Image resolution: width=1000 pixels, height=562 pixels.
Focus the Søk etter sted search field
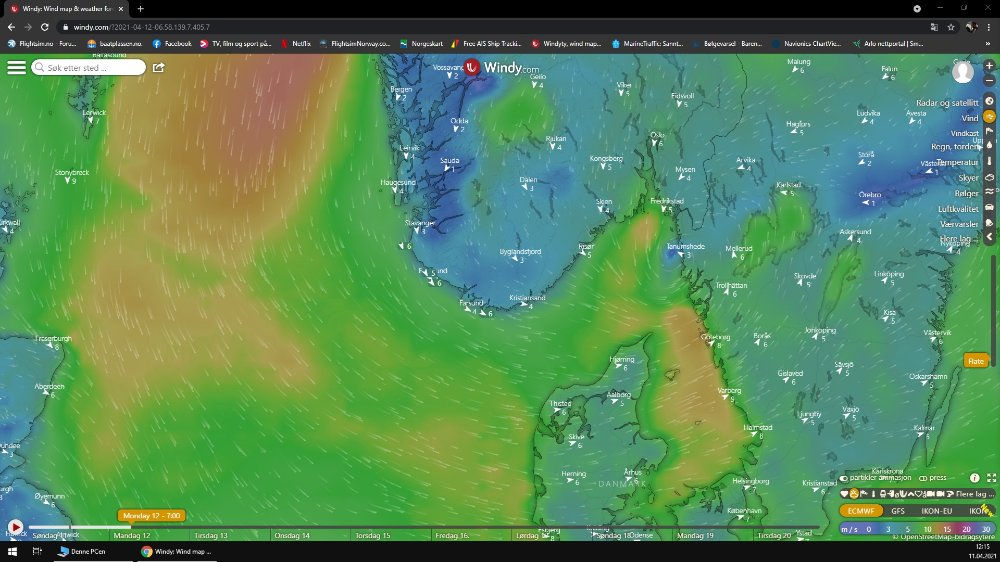click(x=89, y=67)
